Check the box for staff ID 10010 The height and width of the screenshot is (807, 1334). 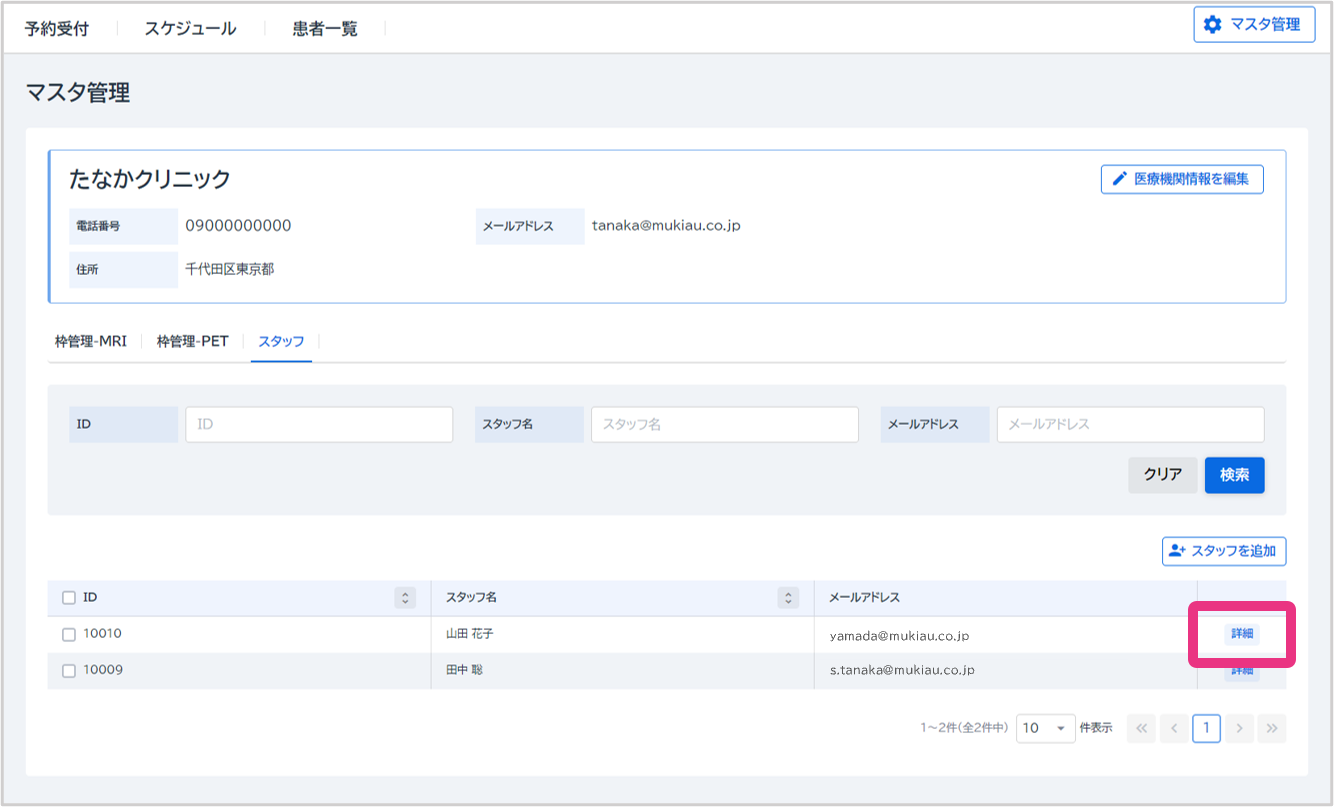point(69,634)
